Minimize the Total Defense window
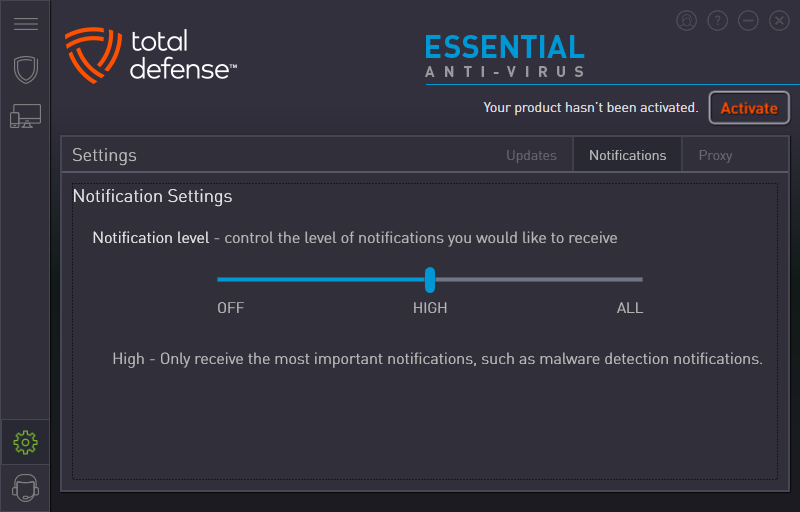The height and width of the screenshot is (512, 800). point(748,20)
